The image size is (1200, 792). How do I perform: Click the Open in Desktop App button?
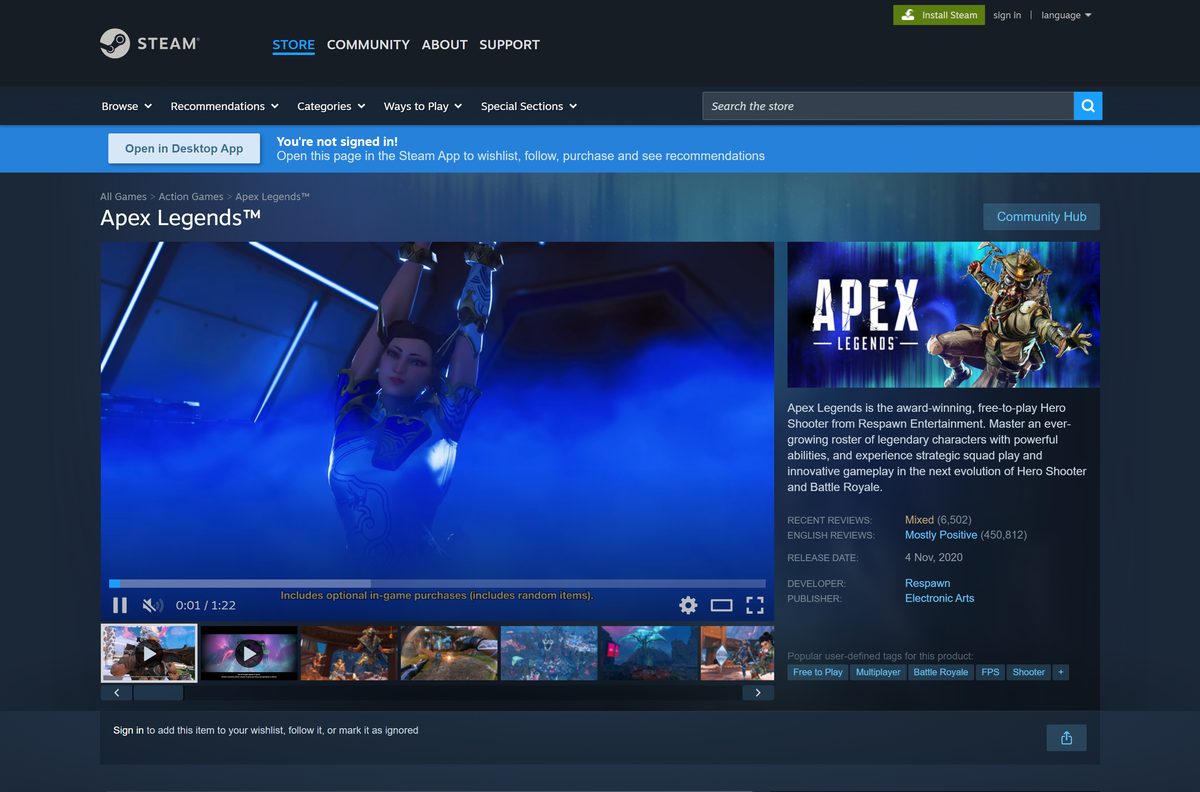point(184,148)
